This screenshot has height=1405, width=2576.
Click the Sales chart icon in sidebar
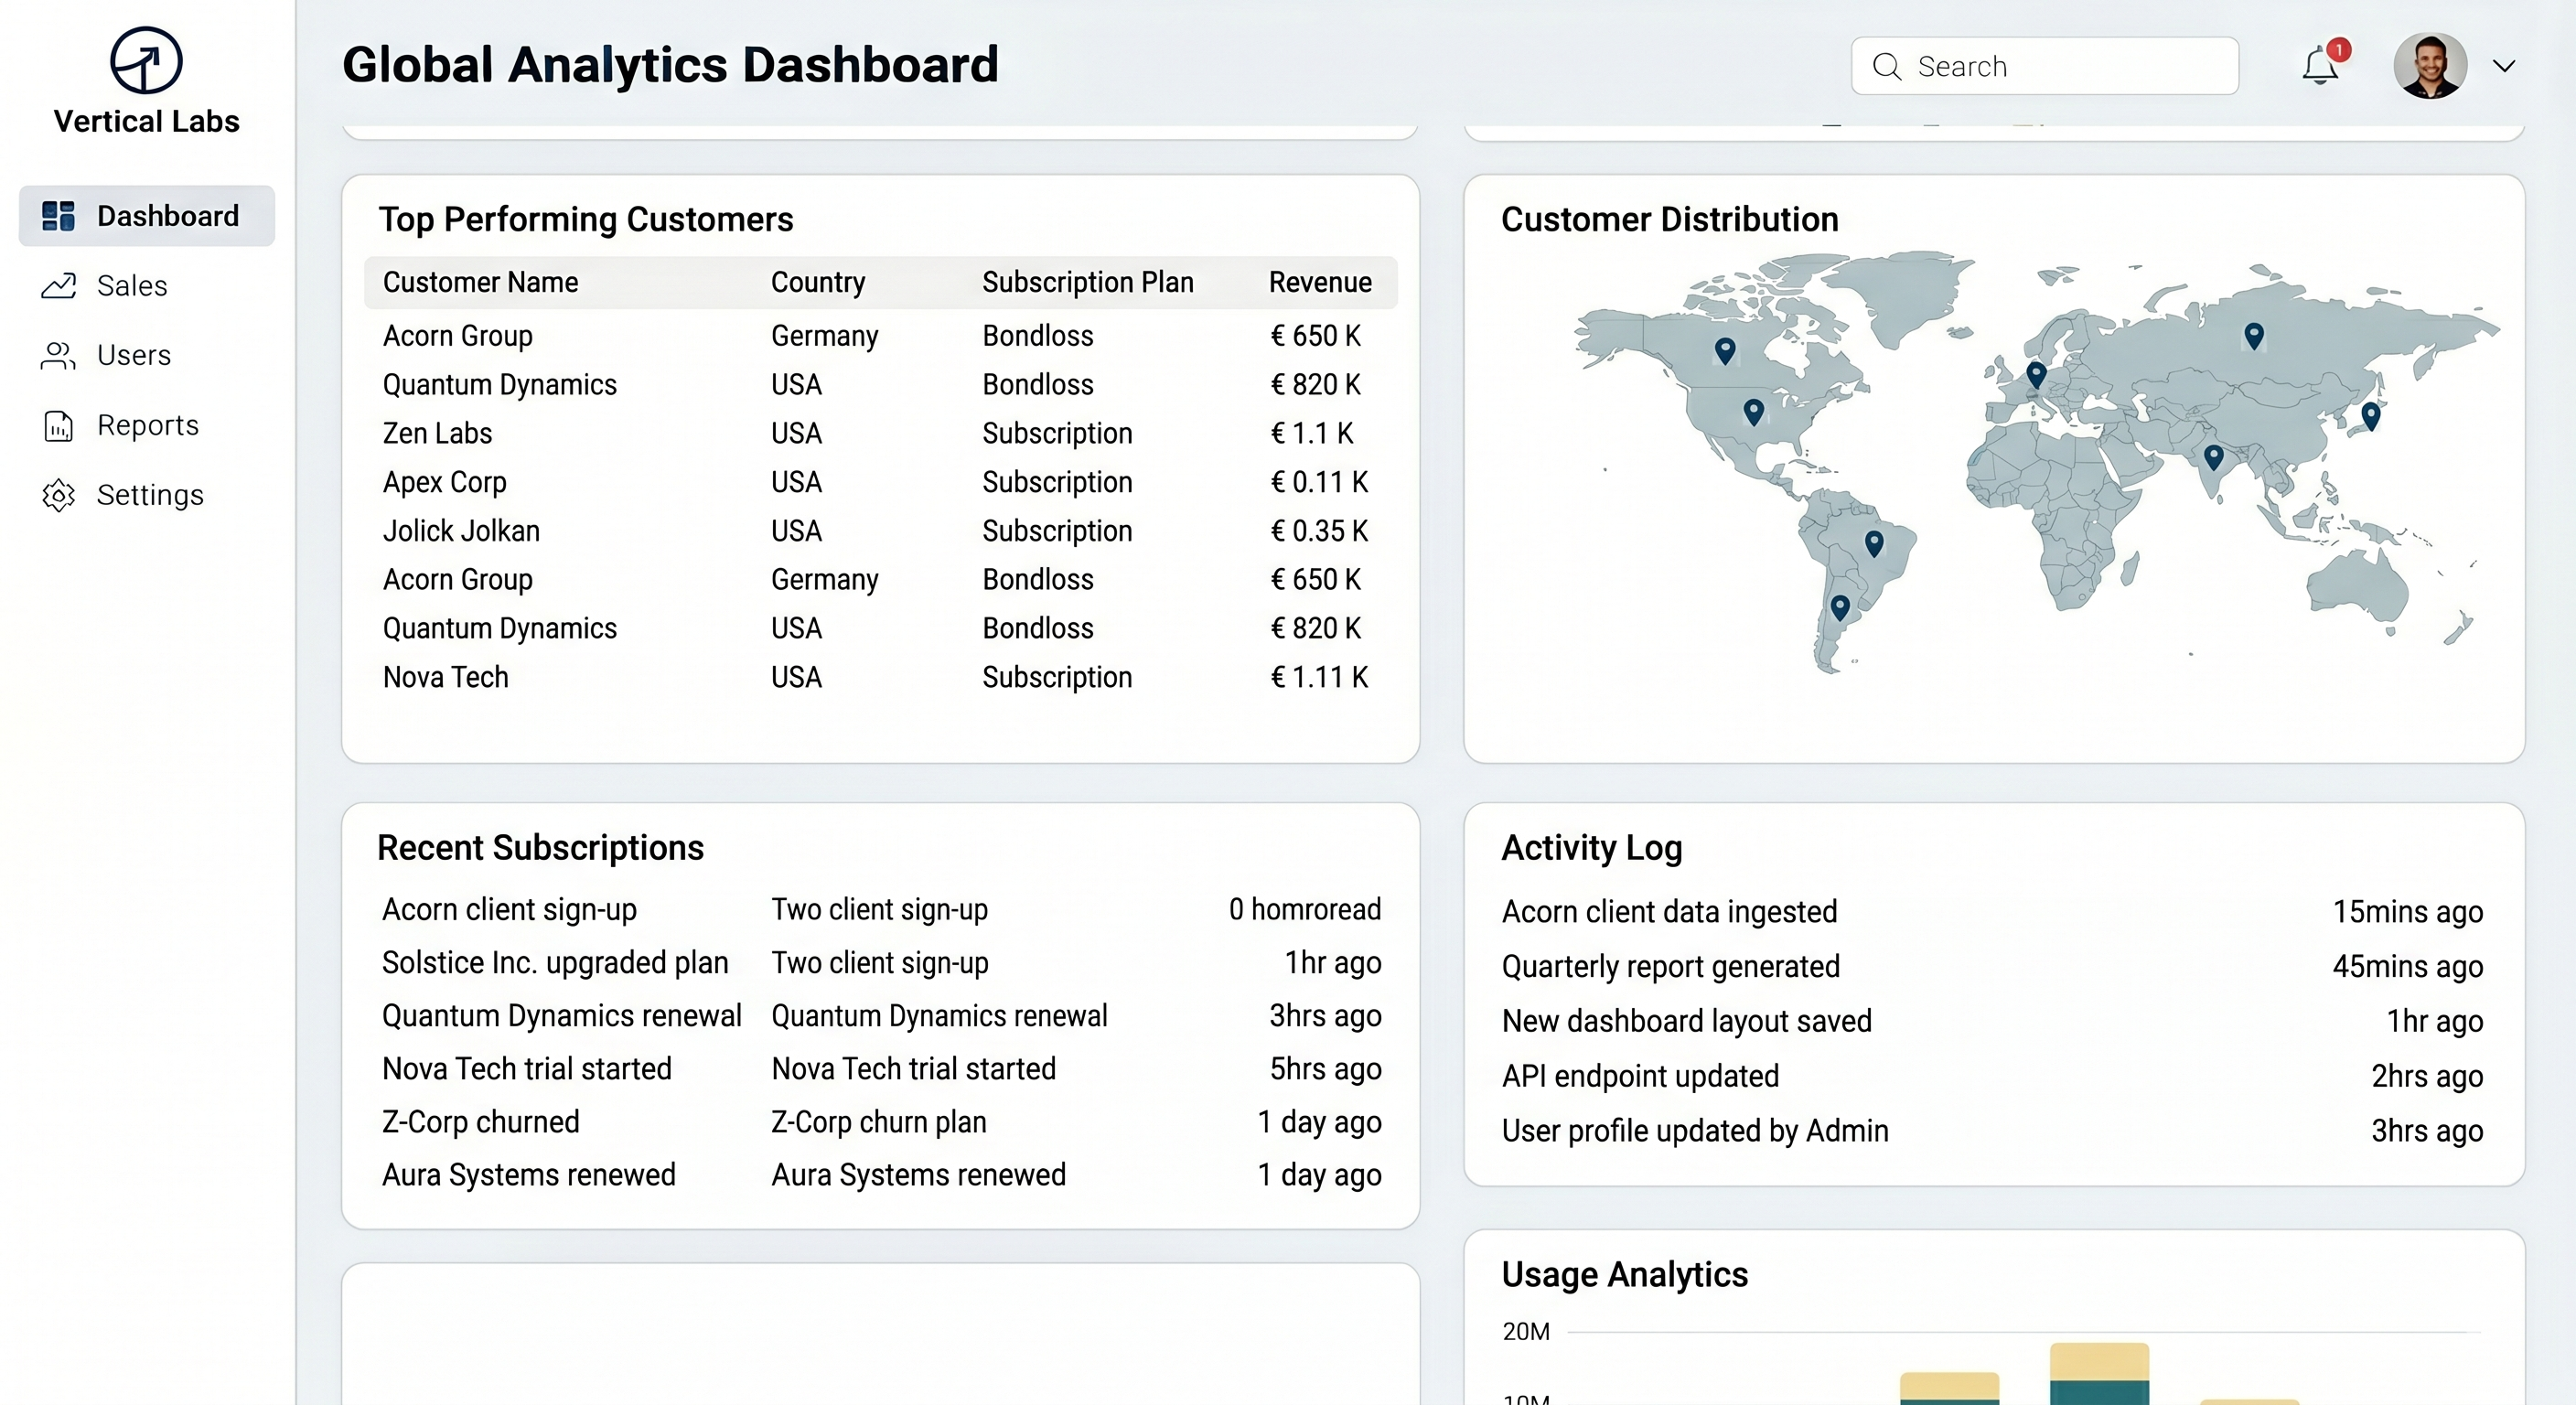58,286
